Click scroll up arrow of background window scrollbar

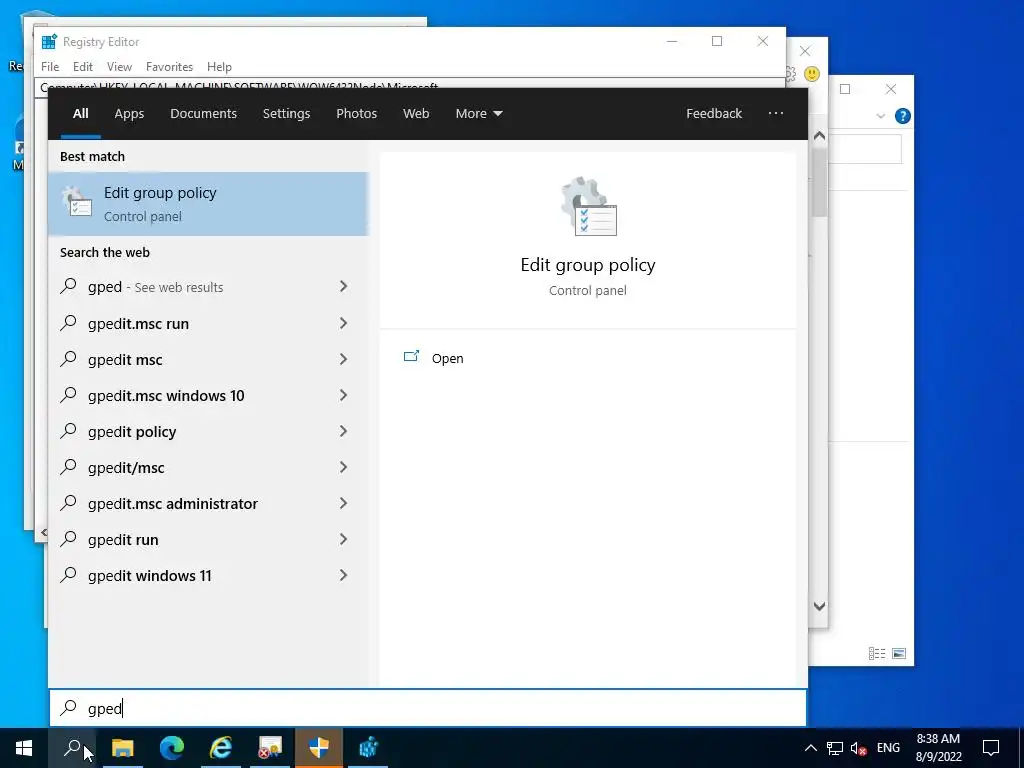tap(819, 136)
